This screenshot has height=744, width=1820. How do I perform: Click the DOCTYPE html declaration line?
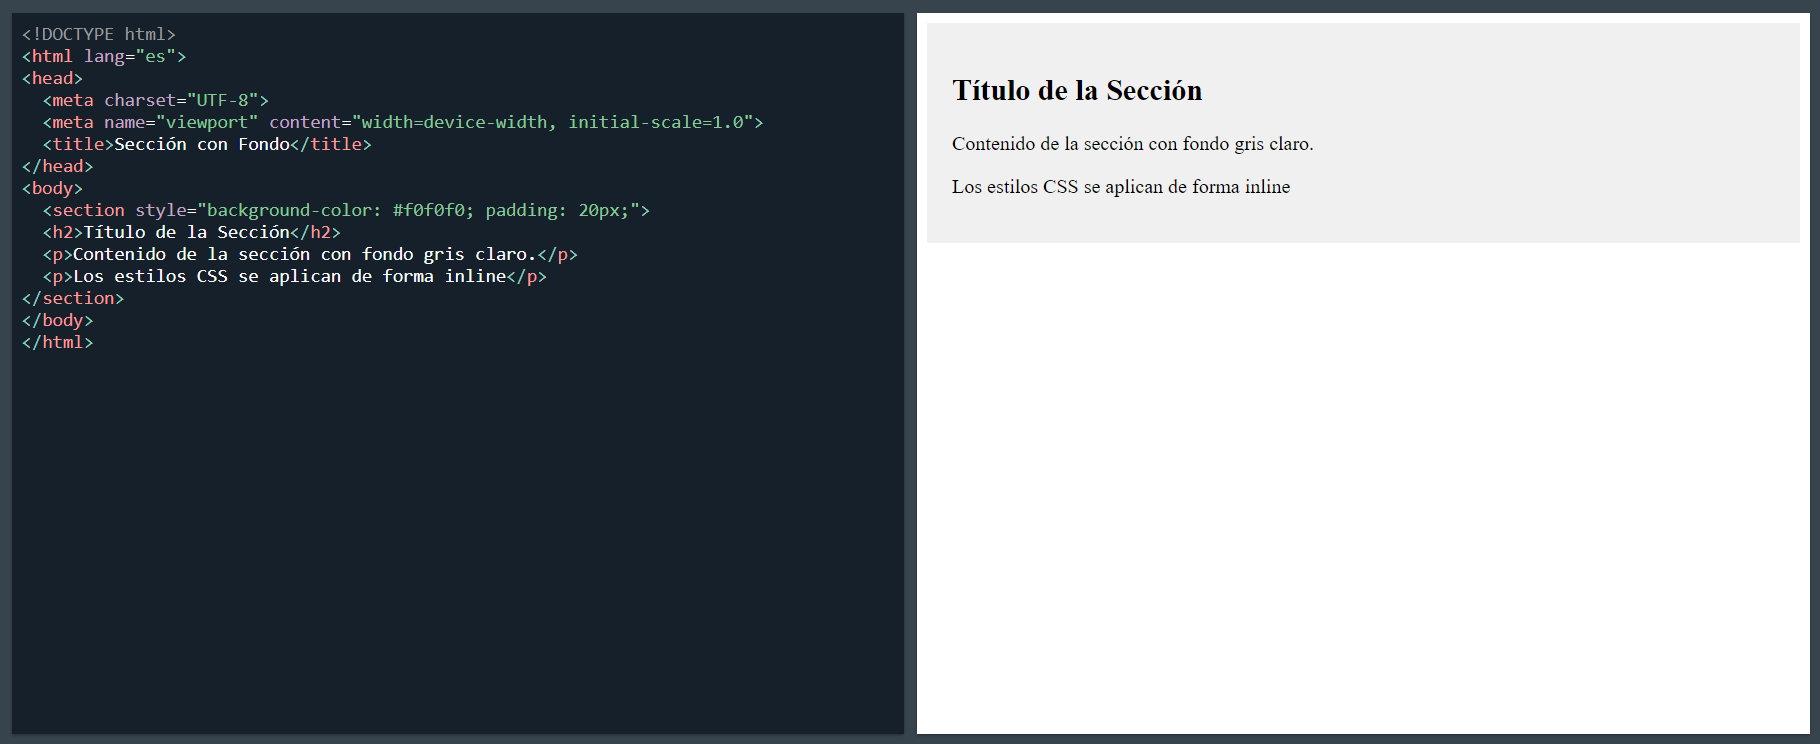click(x=99, y=34)
